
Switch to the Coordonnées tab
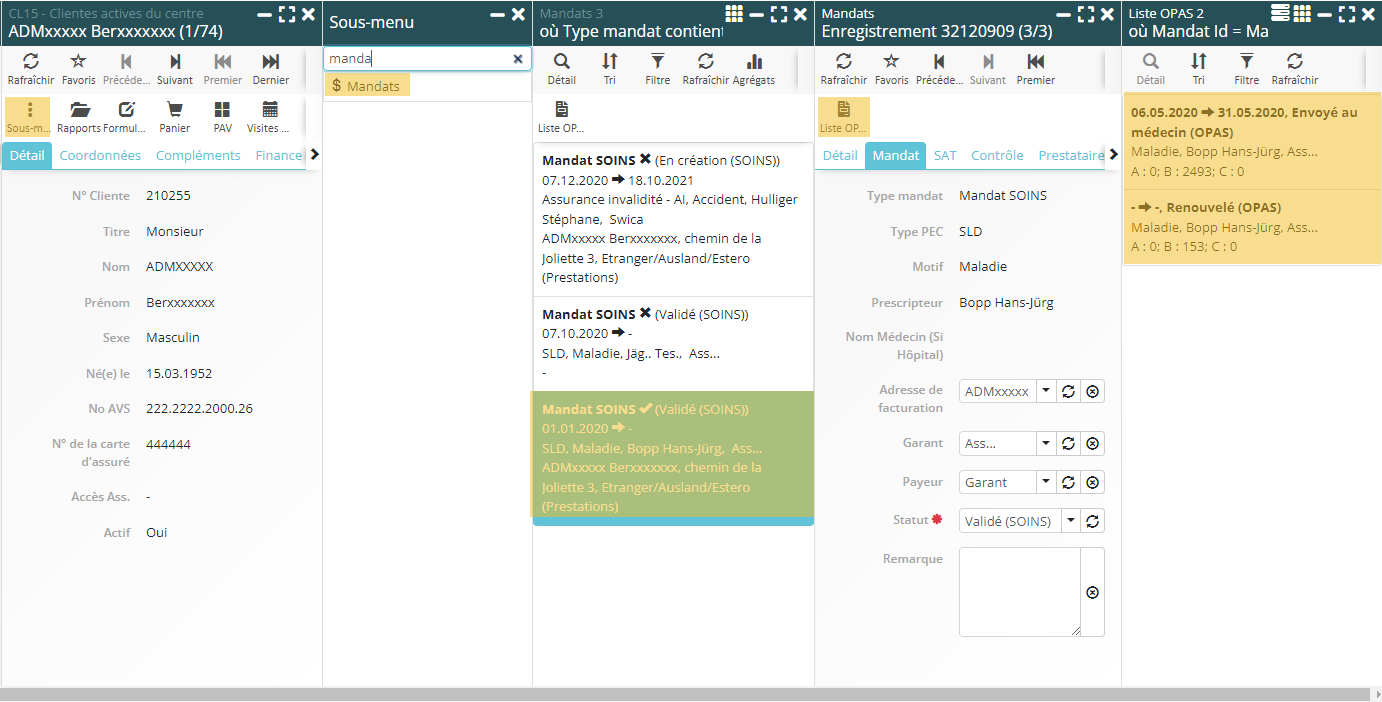click(100, 155)
